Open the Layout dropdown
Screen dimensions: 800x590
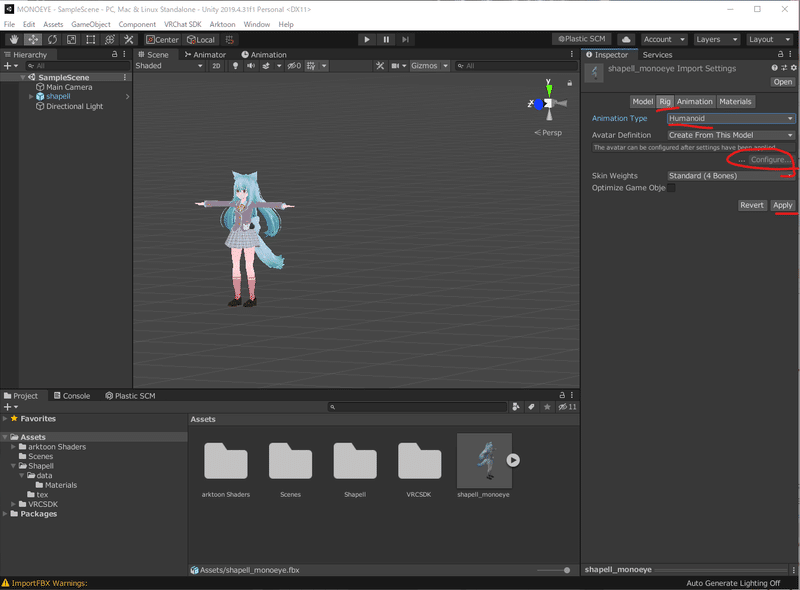tap(769, 39)
